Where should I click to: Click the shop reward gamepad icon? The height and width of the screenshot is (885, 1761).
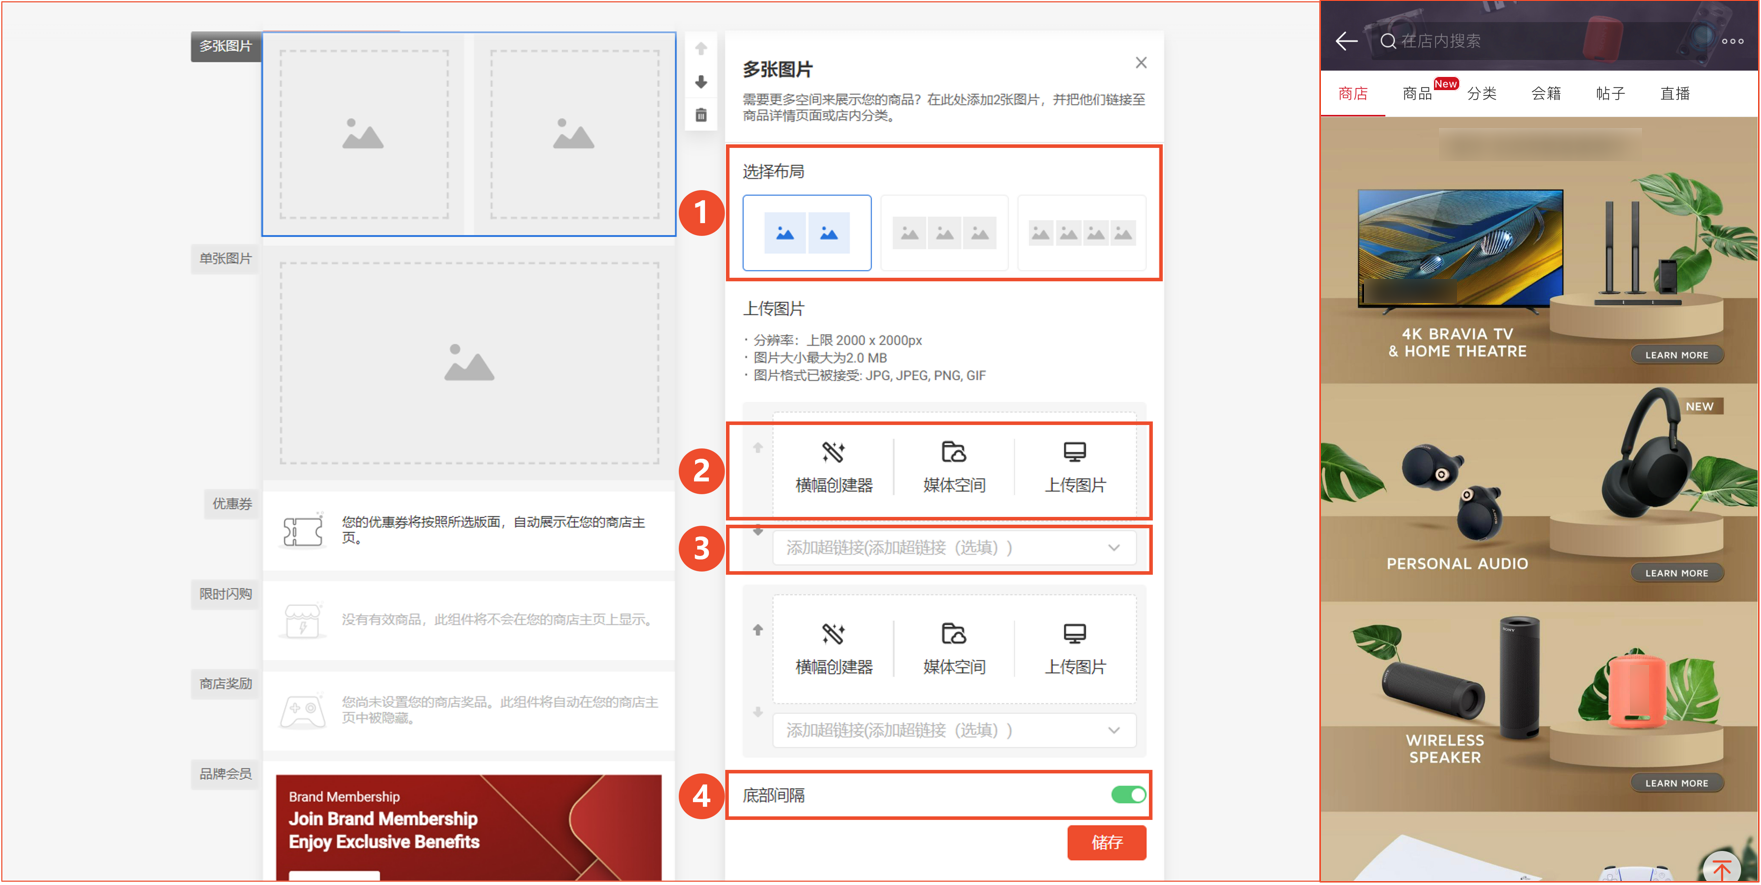[x=303, y=712]
